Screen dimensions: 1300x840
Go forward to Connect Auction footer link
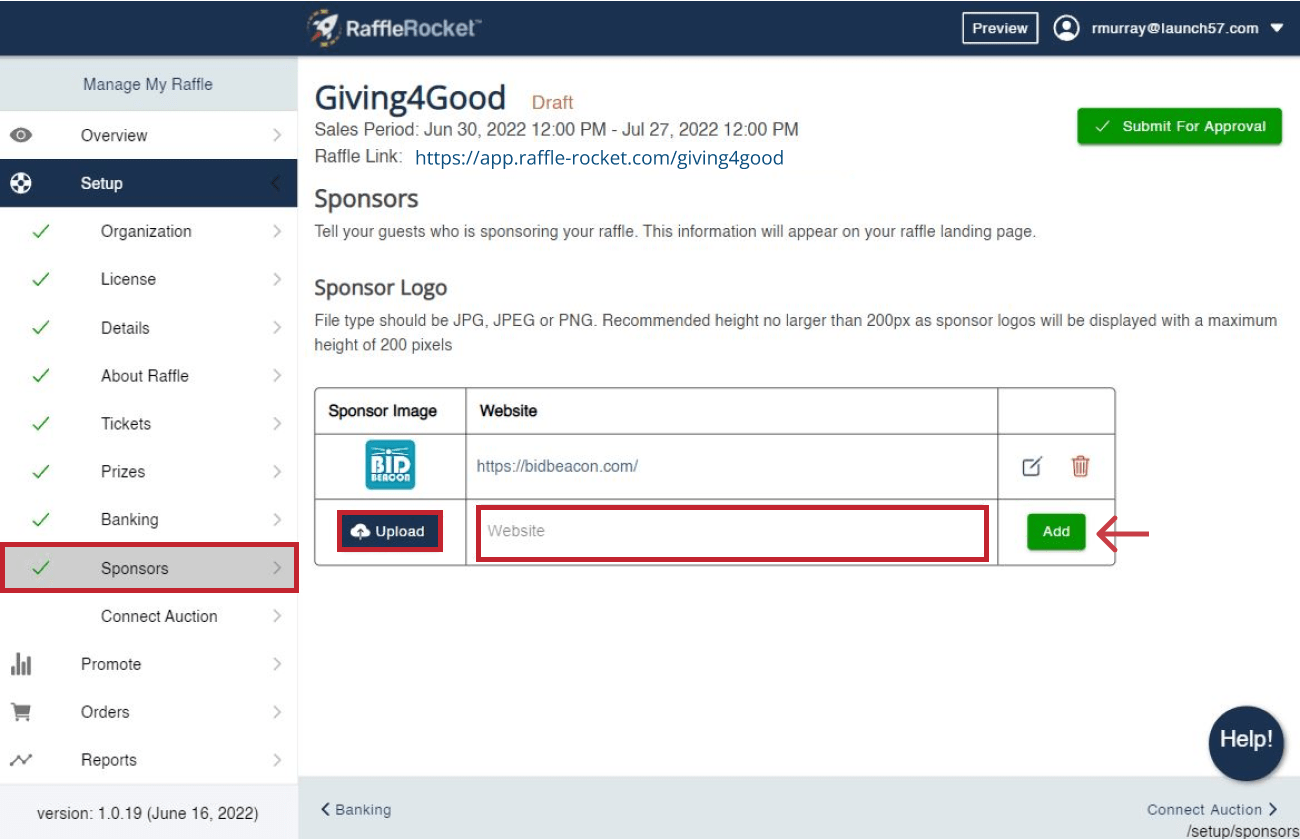(1212, 810)
